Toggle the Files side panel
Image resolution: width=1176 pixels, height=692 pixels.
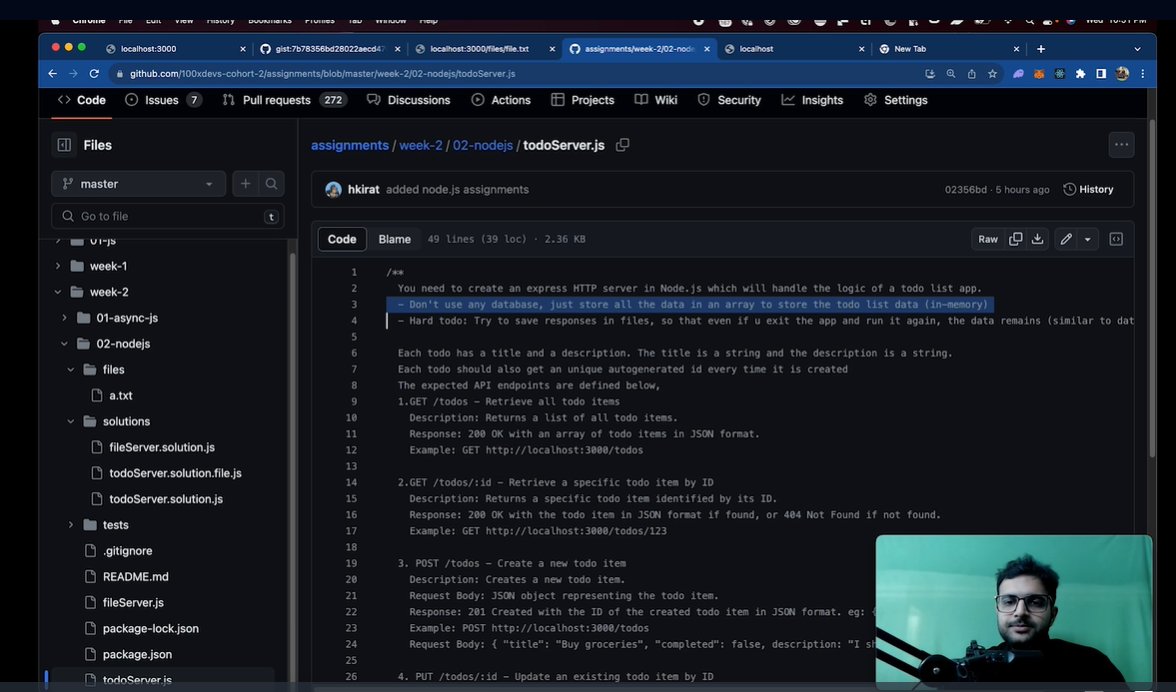[x=63, y=144]
